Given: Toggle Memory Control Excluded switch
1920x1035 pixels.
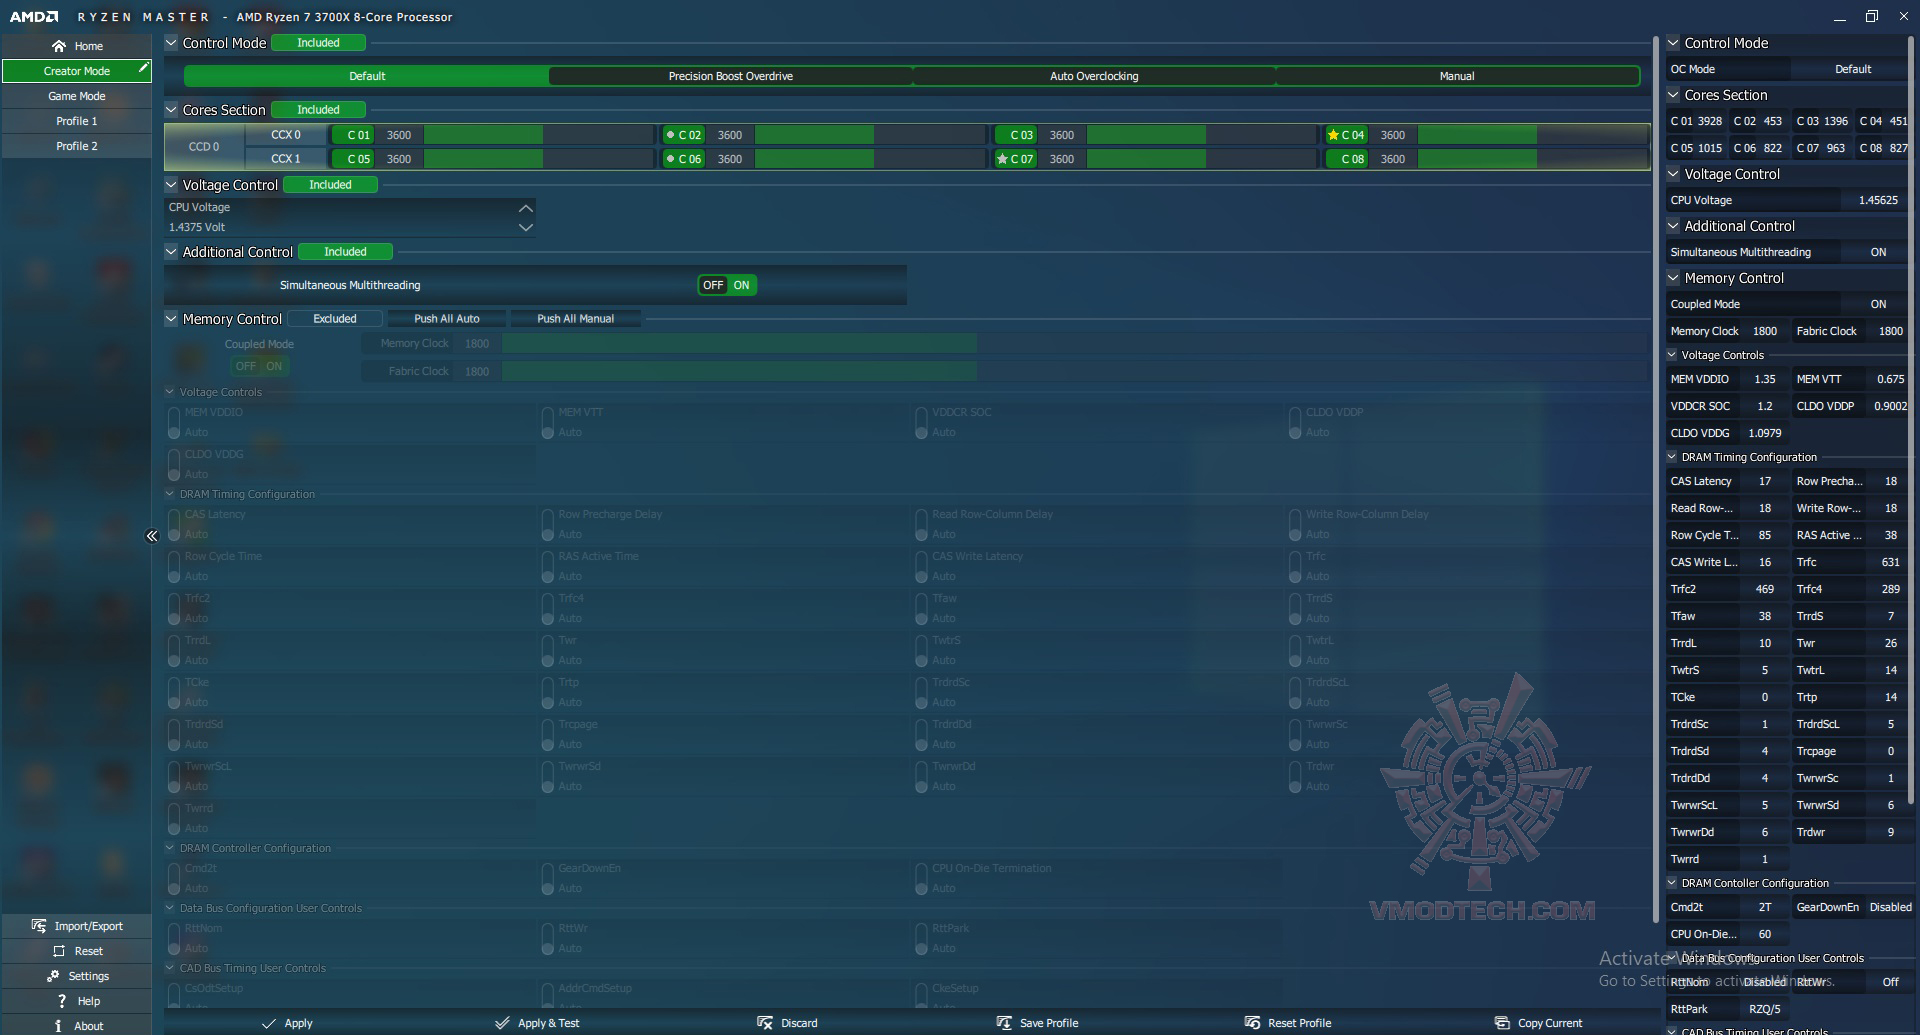Looking at the screenshot, I should (x=335, y=319).
